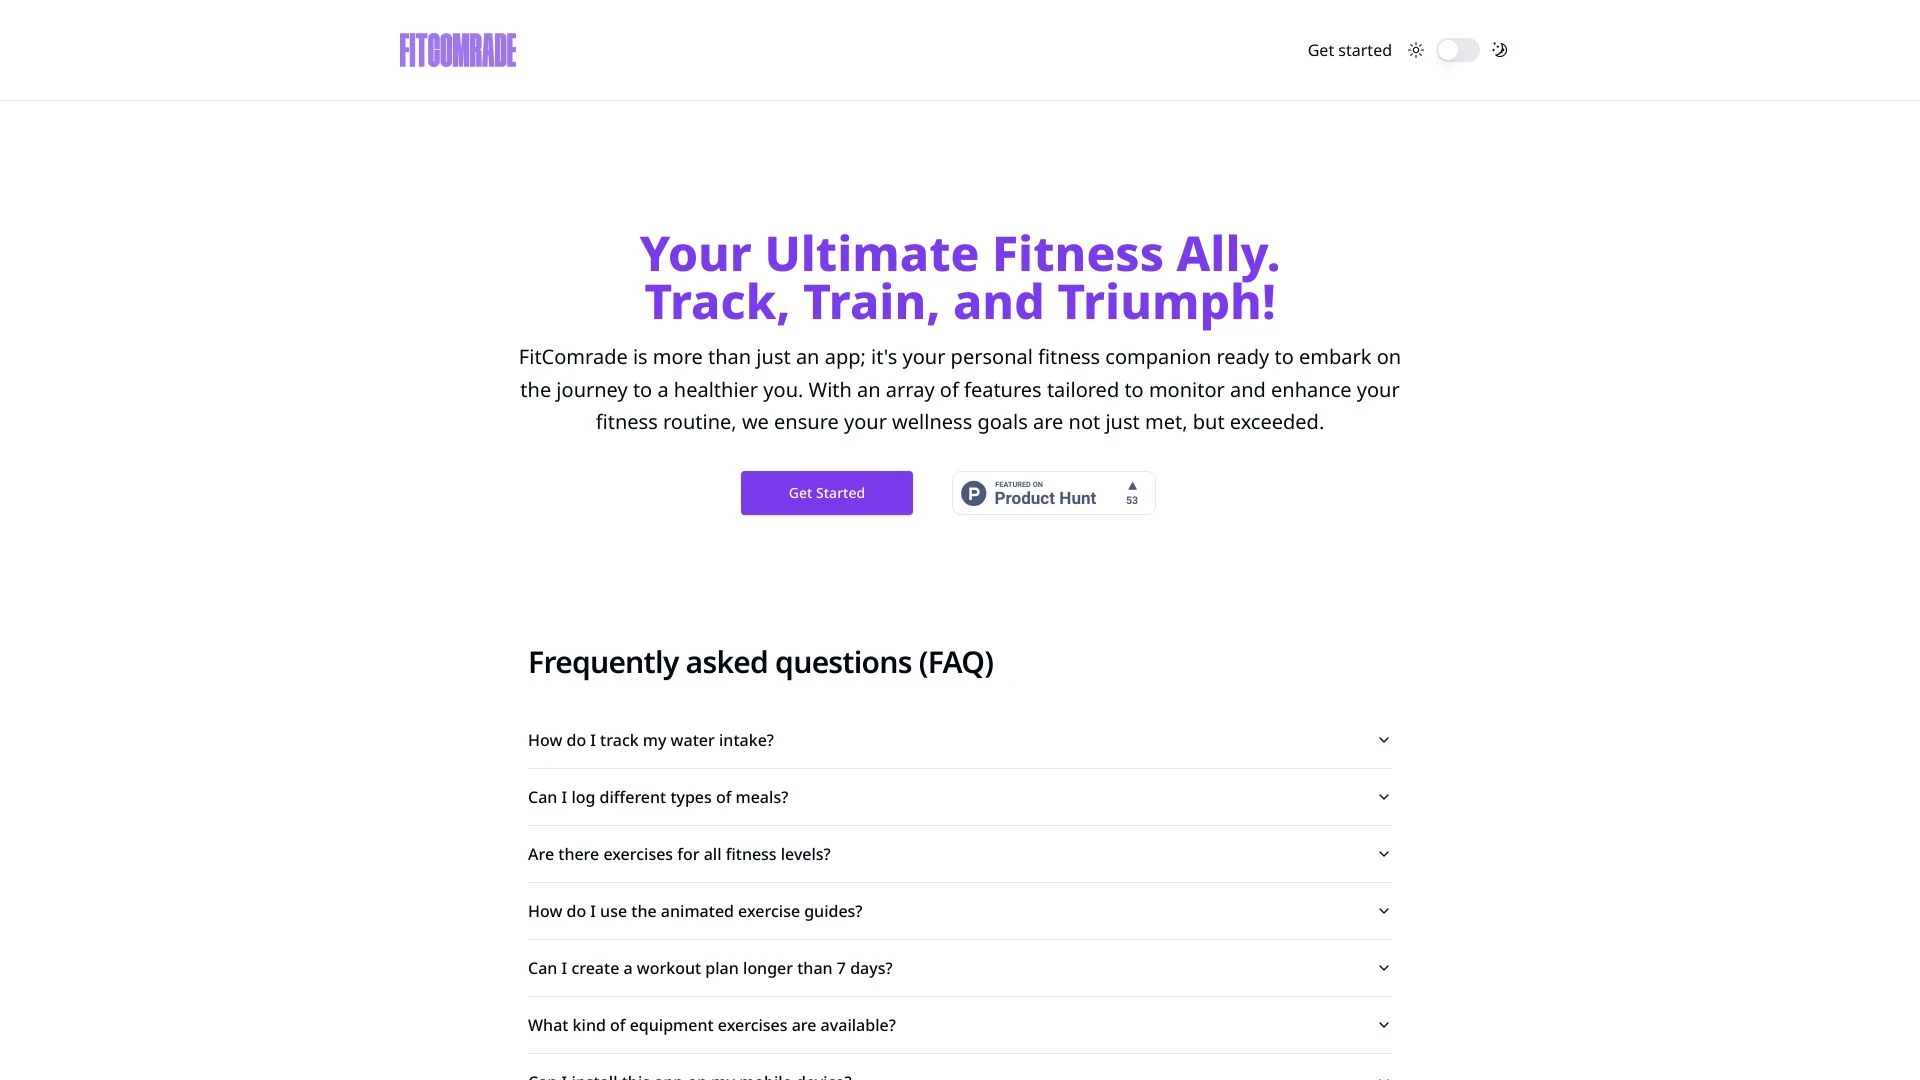Select the Featured on Product Hunt badge

(x=1052, y=492)
